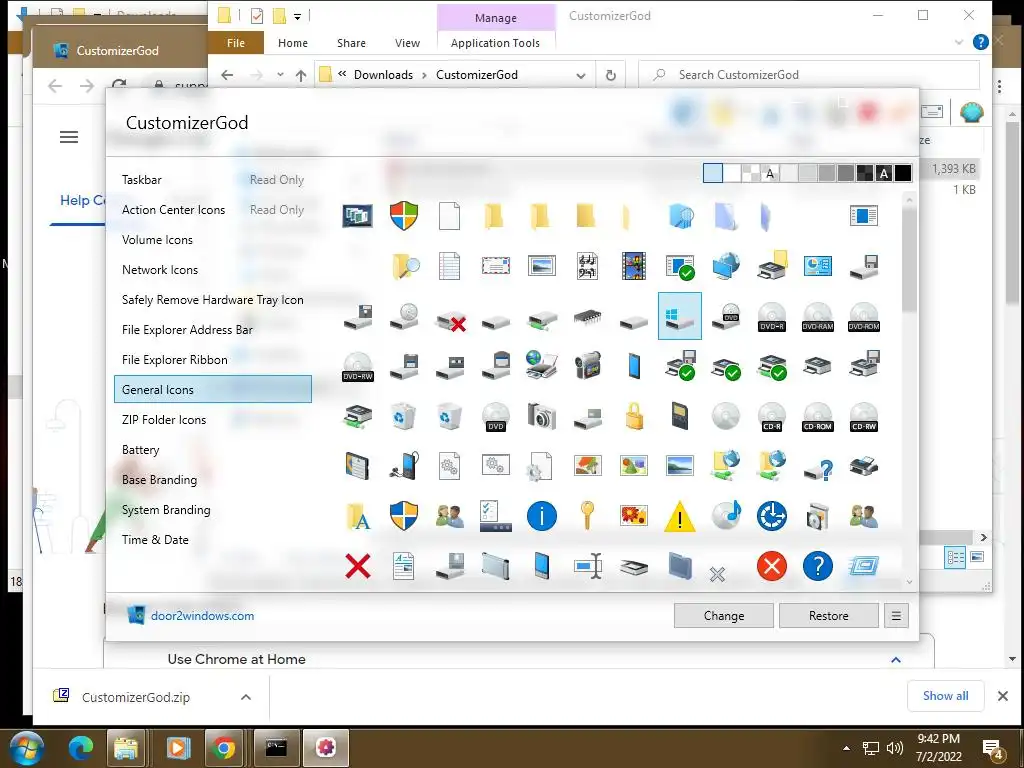1024x768 pixels.
Task: Choose the light blue background swatch
Action: point(712,173)
